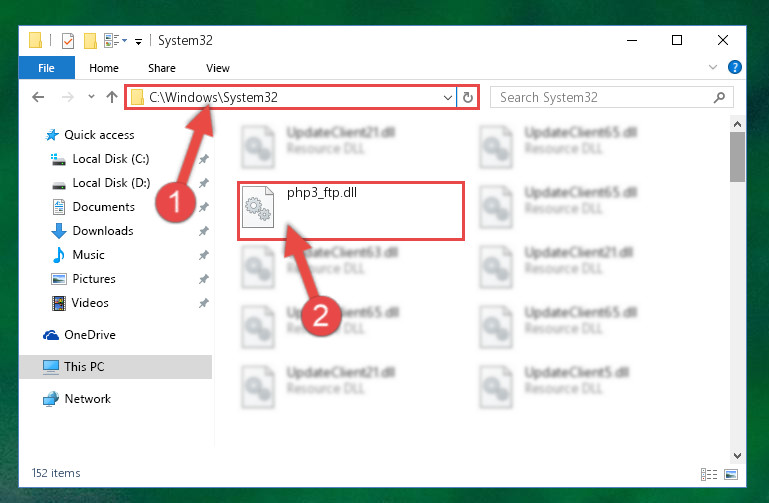Switch to details view in status bar

point(709,474)
